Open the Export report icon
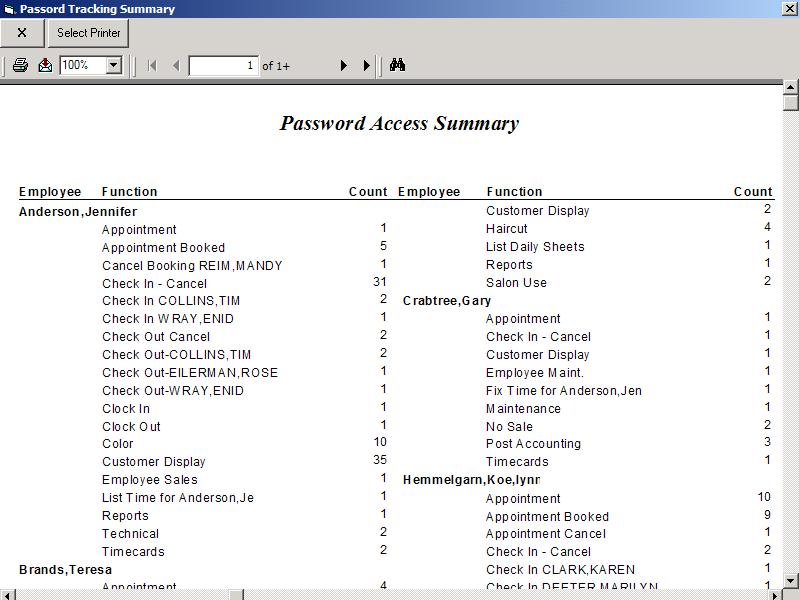The height and width of the screenshot is (600, 800). coord(45,65)
